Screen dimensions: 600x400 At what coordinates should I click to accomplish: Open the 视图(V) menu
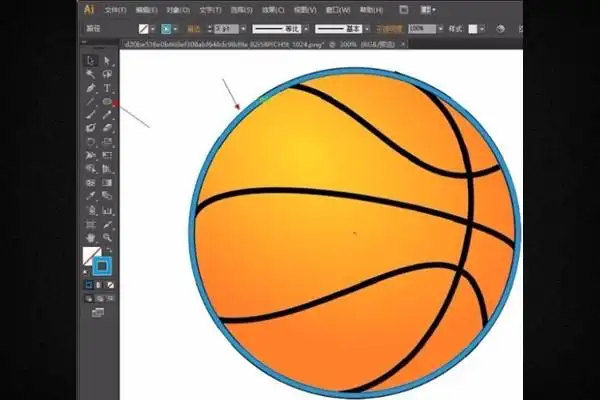coord(305,10)
